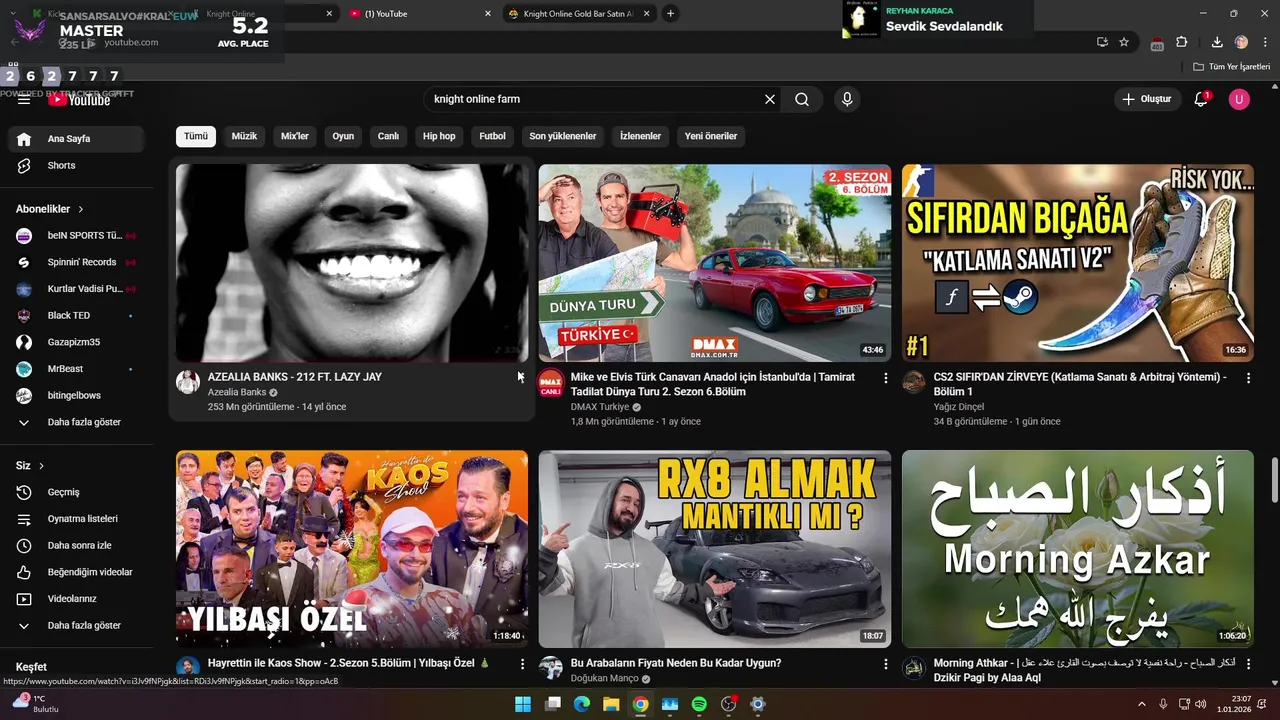The width and height of the screenshot is (1280, 720).
Task: Open the Azealia Banks channel name link
Action: point(237,392)
